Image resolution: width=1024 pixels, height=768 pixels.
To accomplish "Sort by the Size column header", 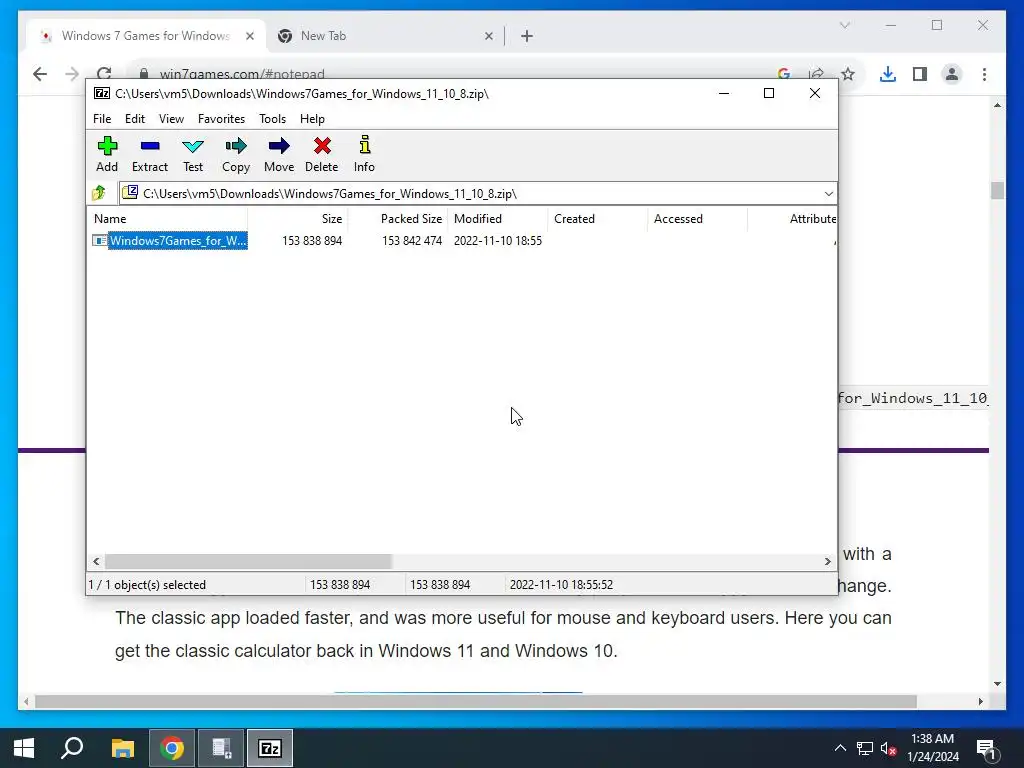I will pos(298,219).
